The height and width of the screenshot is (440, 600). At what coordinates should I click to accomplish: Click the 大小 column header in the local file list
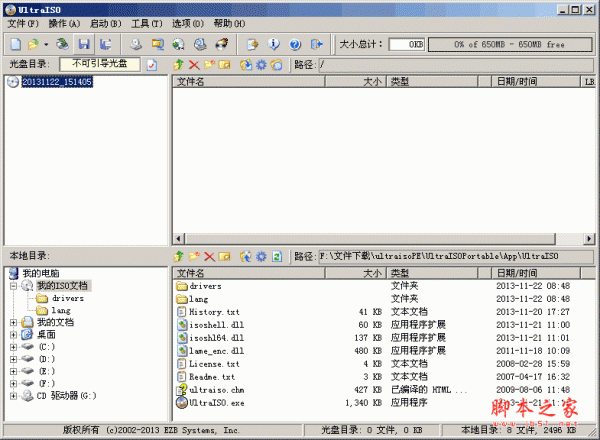pyautogui.click(x=356, y=273)
